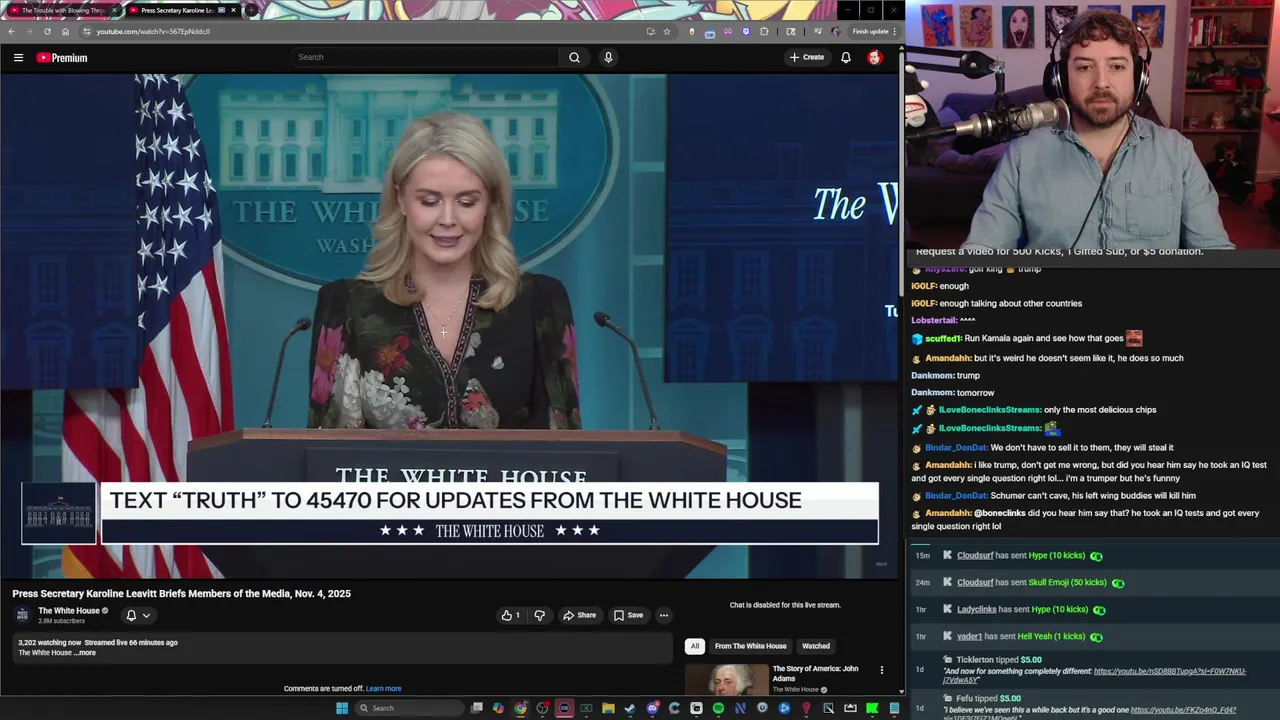Open Task View on taskbar
Image resolution: width=1280 pixels, height=720 pixels.
pyautogui.click(x=477, y=708)
